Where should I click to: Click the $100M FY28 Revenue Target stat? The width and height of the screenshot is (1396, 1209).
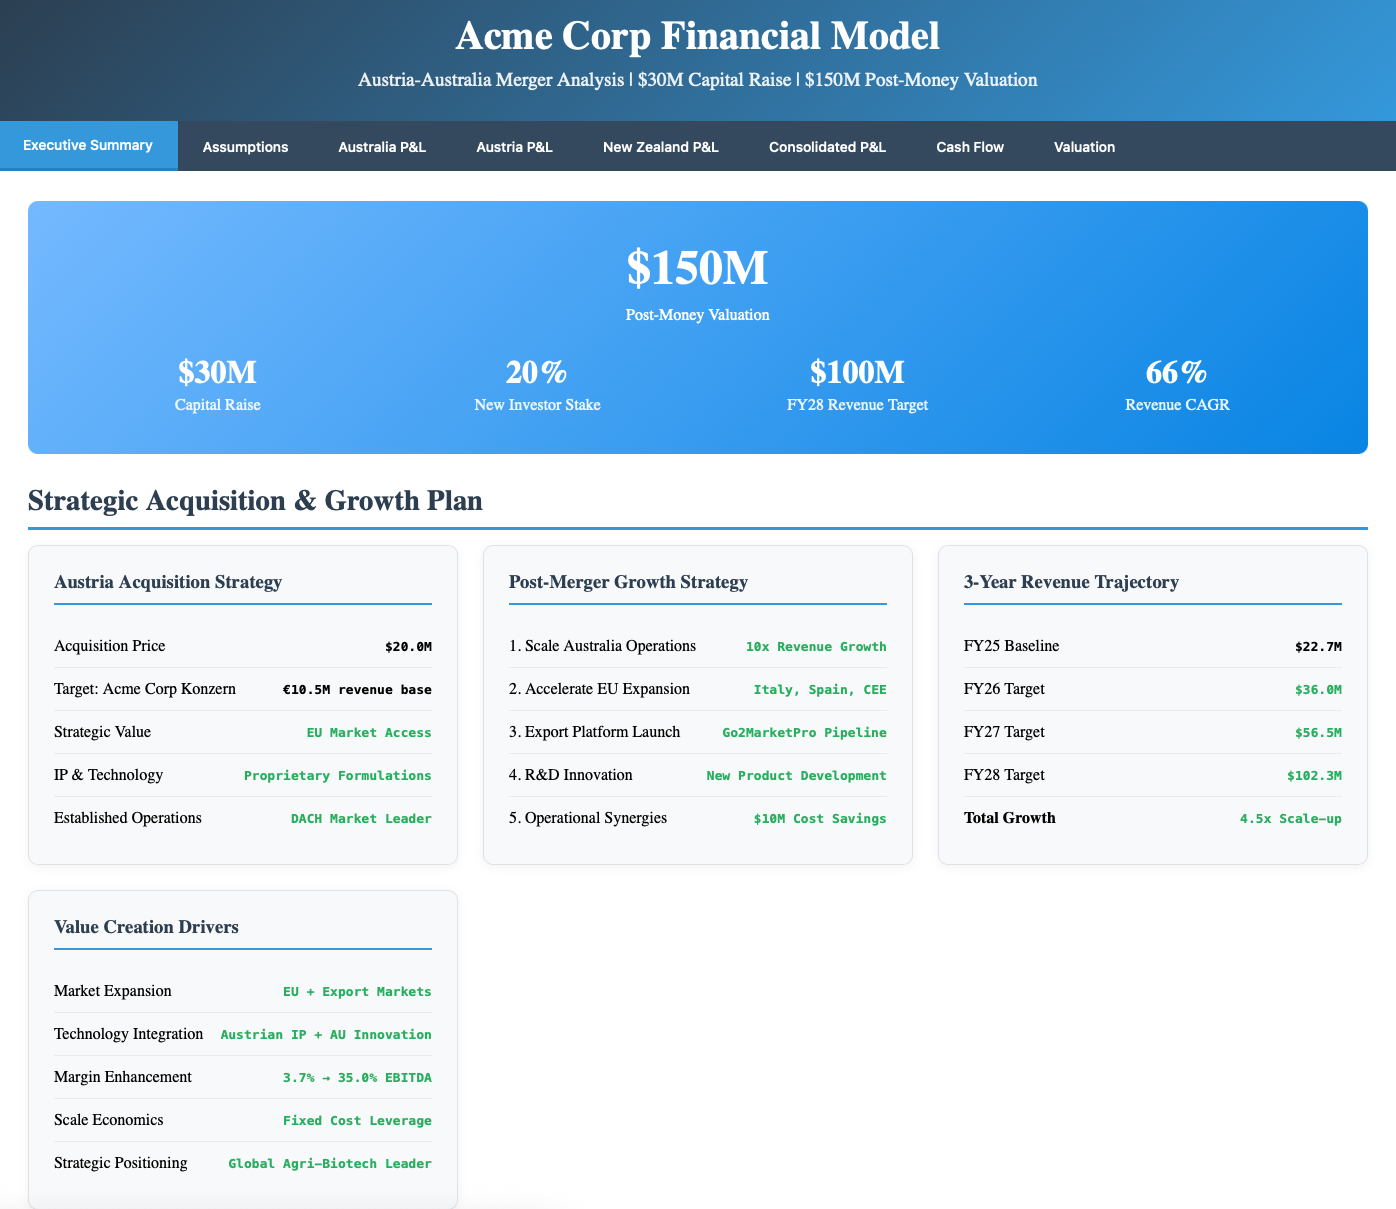[x=857, y=372]
